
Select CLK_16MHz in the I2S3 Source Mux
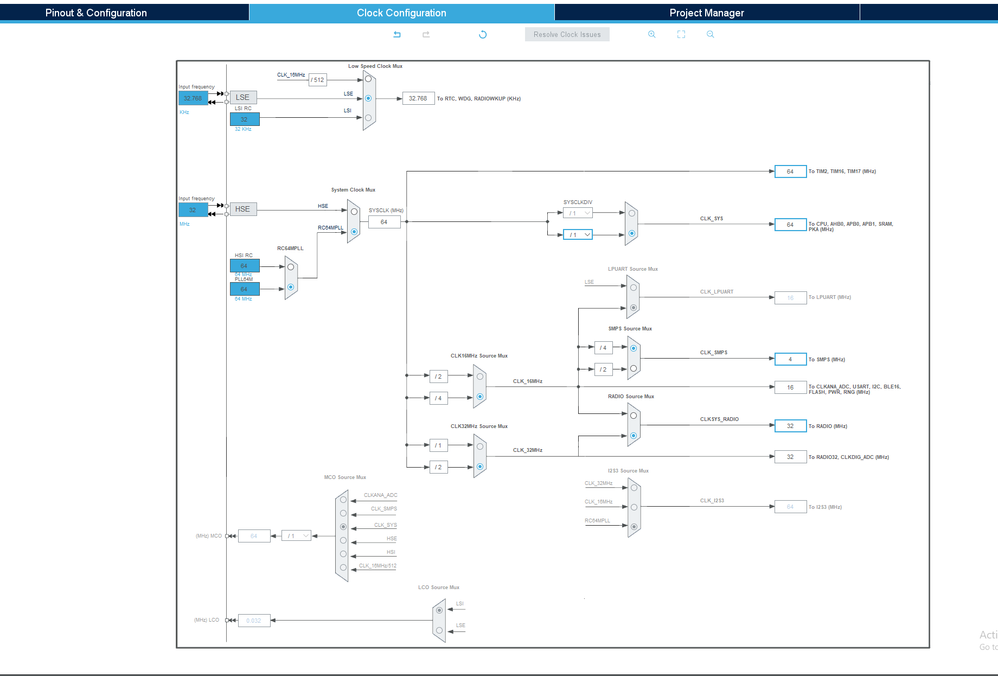[634, 507]
